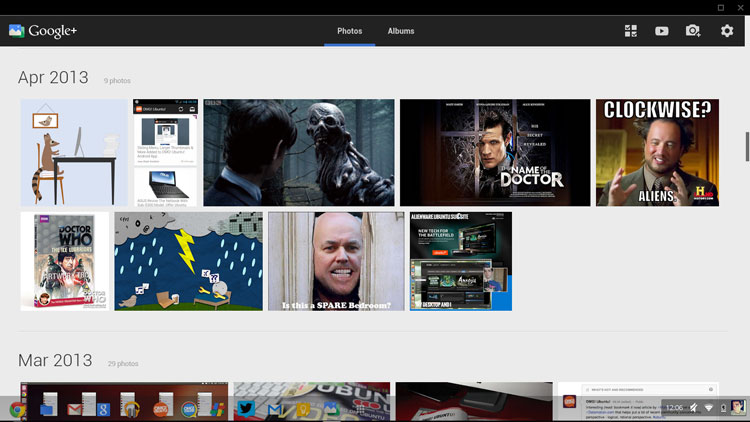
Task: Click the battery status tray icon
Action: 724,408
